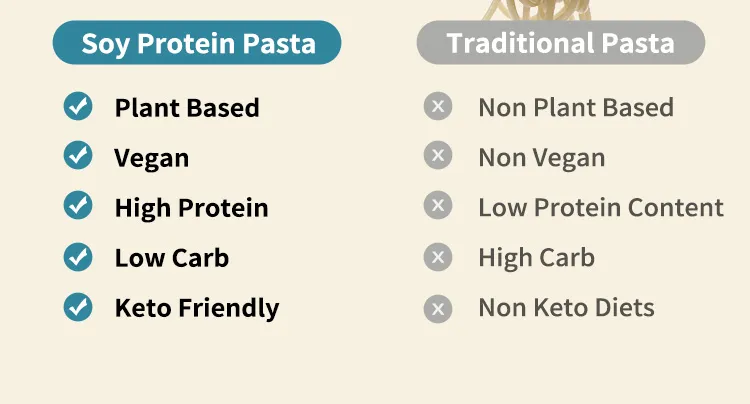Screen dimensions: 750x404
Task: Click the Keto Friendly feature text
Action: (197, 308)
